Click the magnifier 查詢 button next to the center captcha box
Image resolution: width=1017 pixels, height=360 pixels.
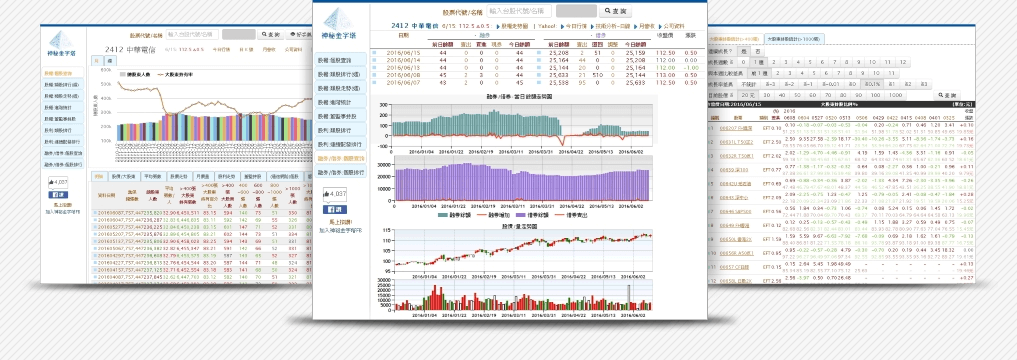616,12
